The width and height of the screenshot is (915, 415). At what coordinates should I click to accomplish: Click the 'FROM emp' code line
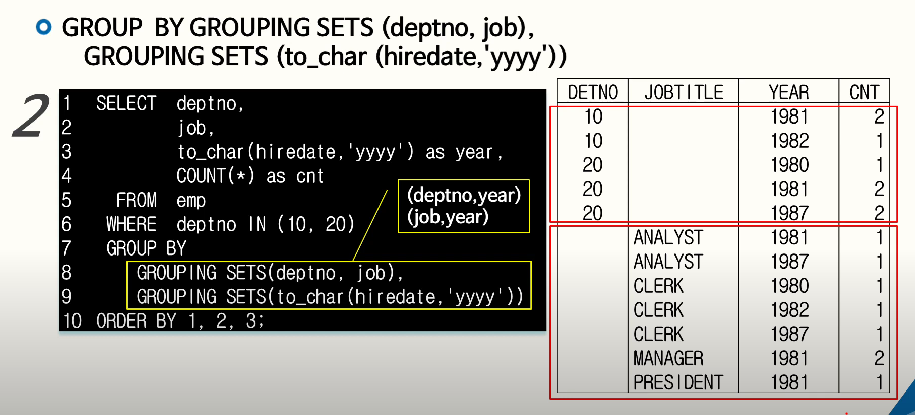(160, 200)
